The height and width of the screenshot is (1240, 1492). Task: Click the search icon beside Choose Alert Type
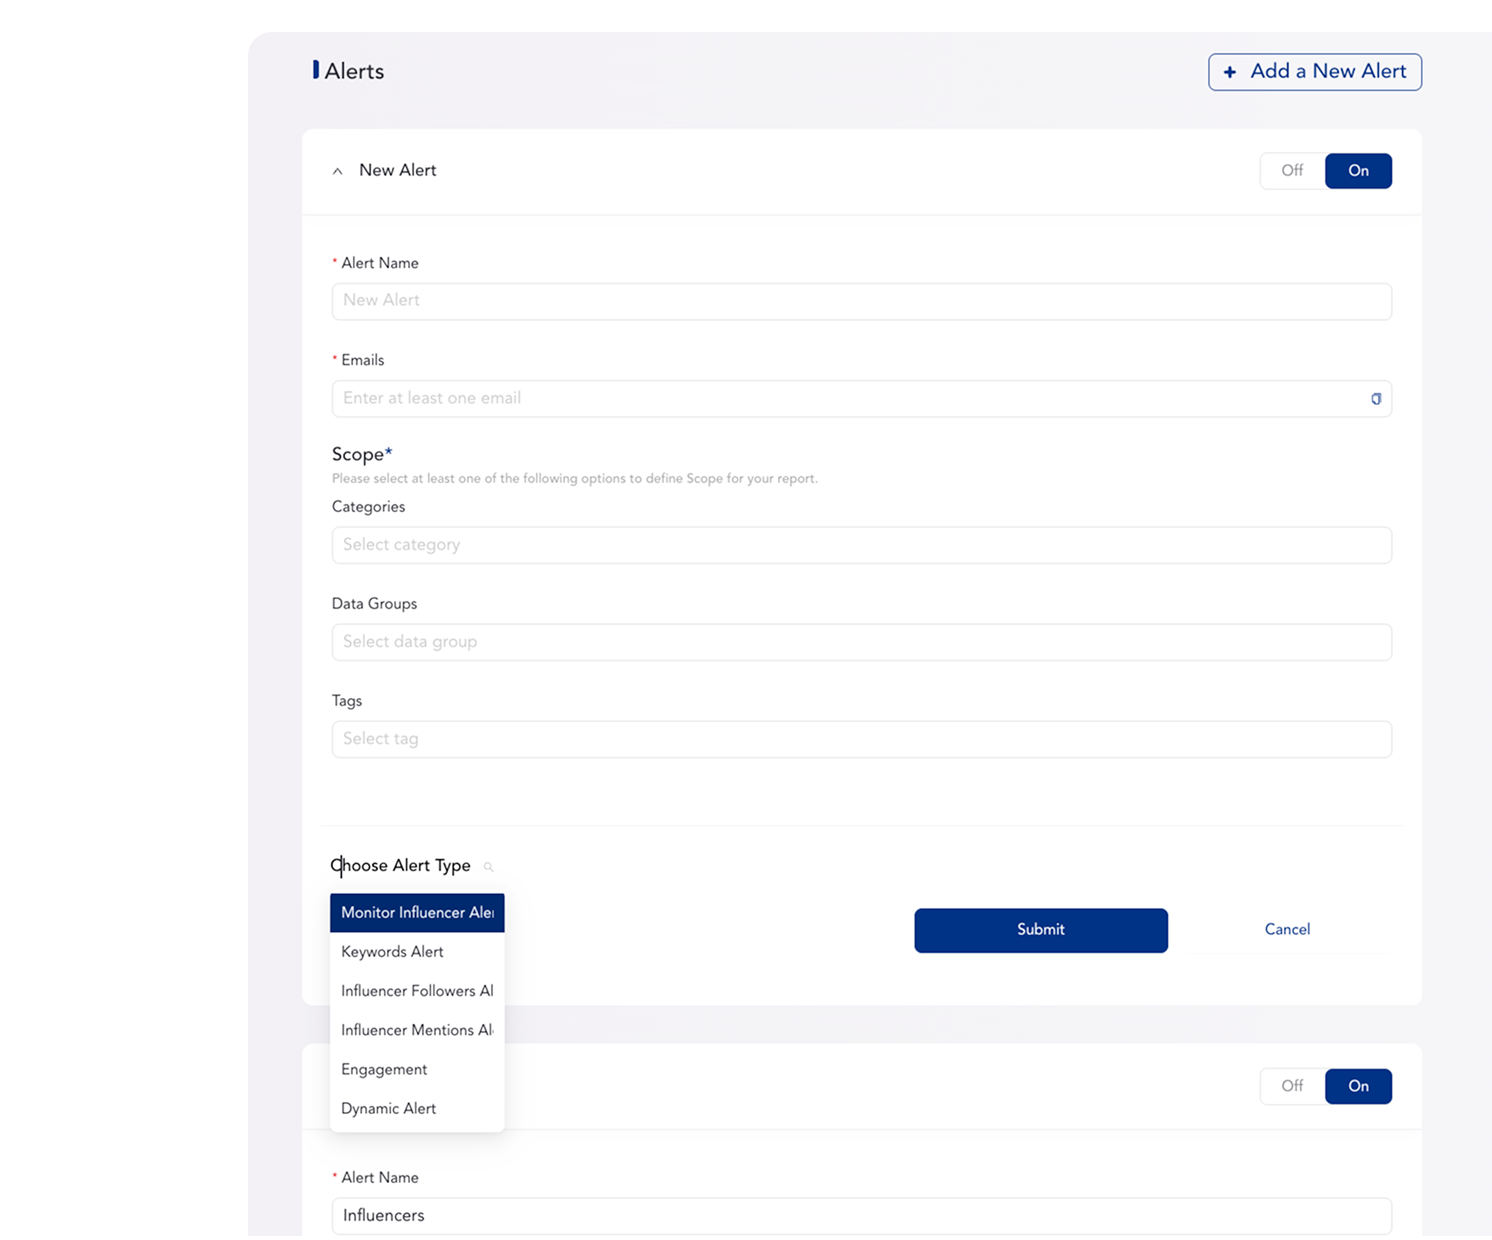(x=488, y=867)
